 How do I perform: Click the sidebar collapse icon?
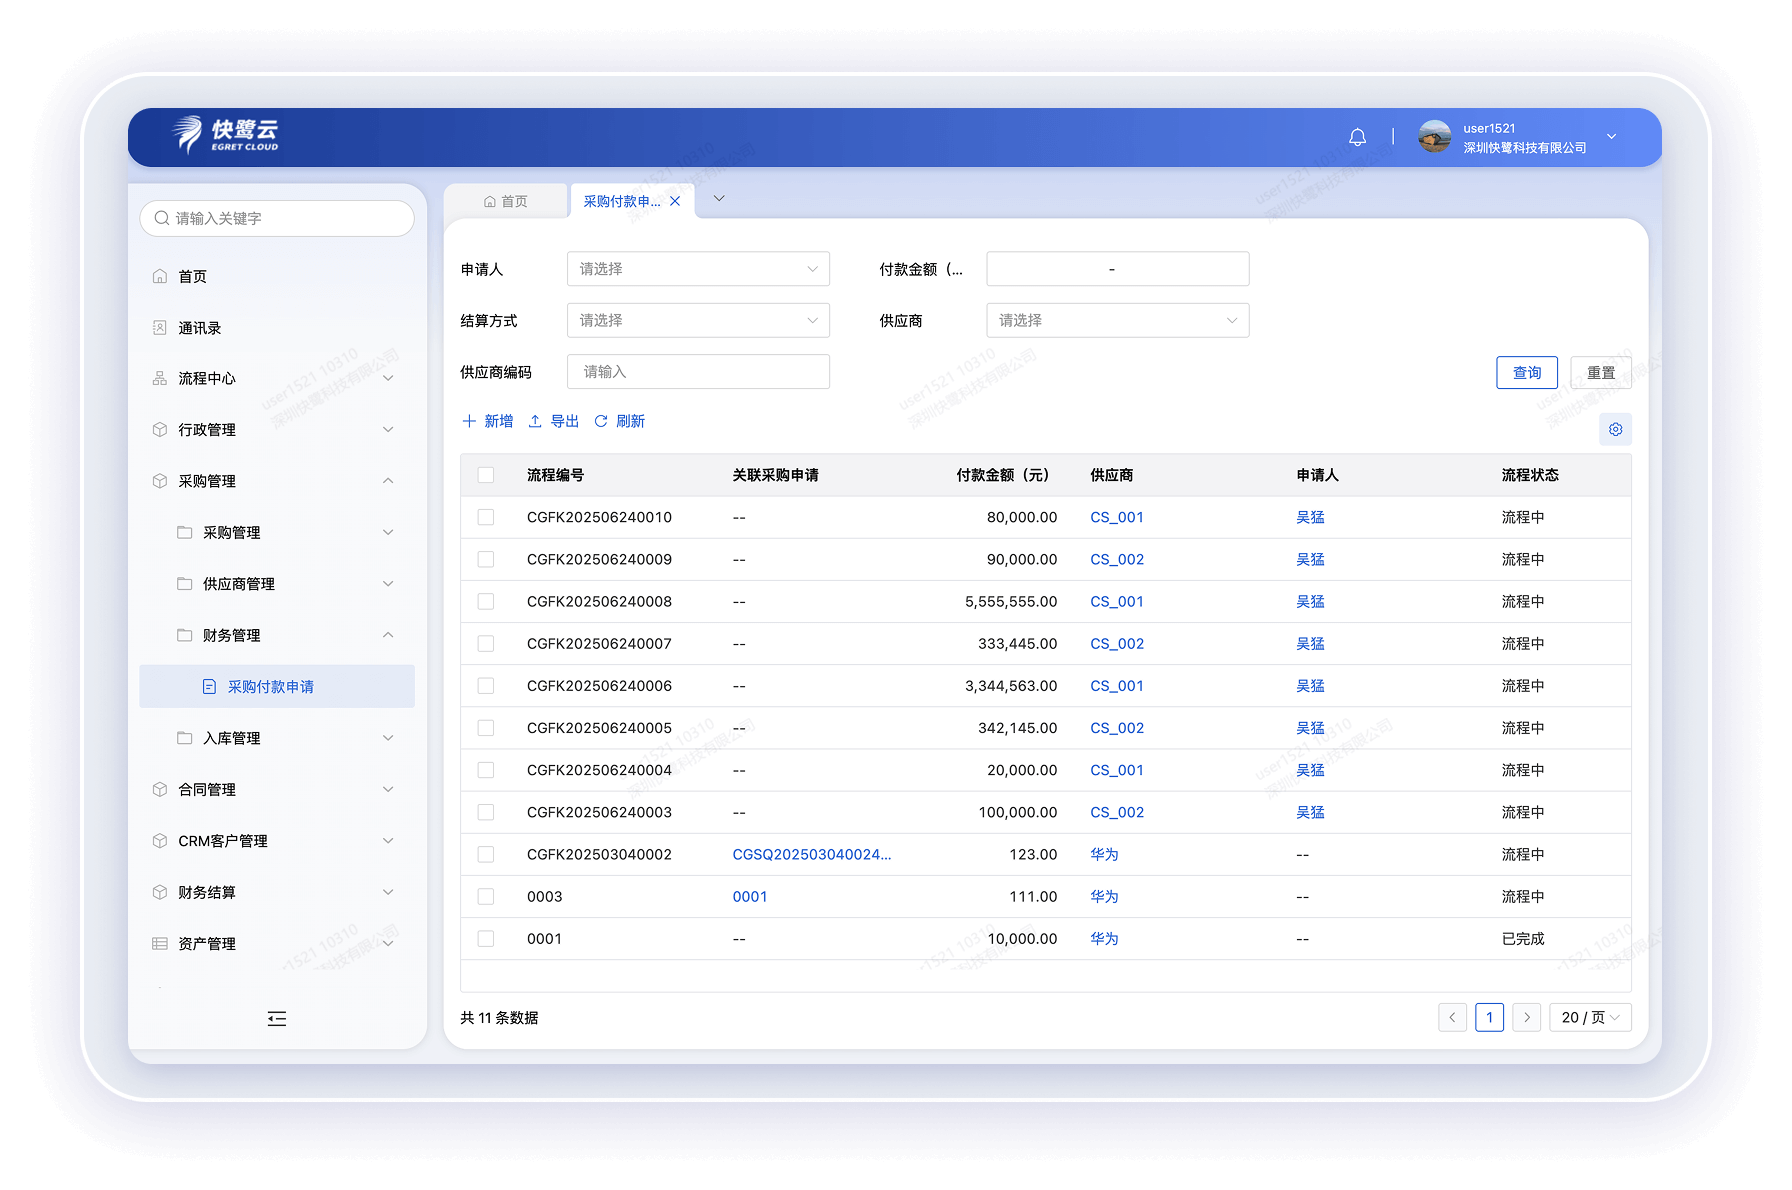[277, 1018]
